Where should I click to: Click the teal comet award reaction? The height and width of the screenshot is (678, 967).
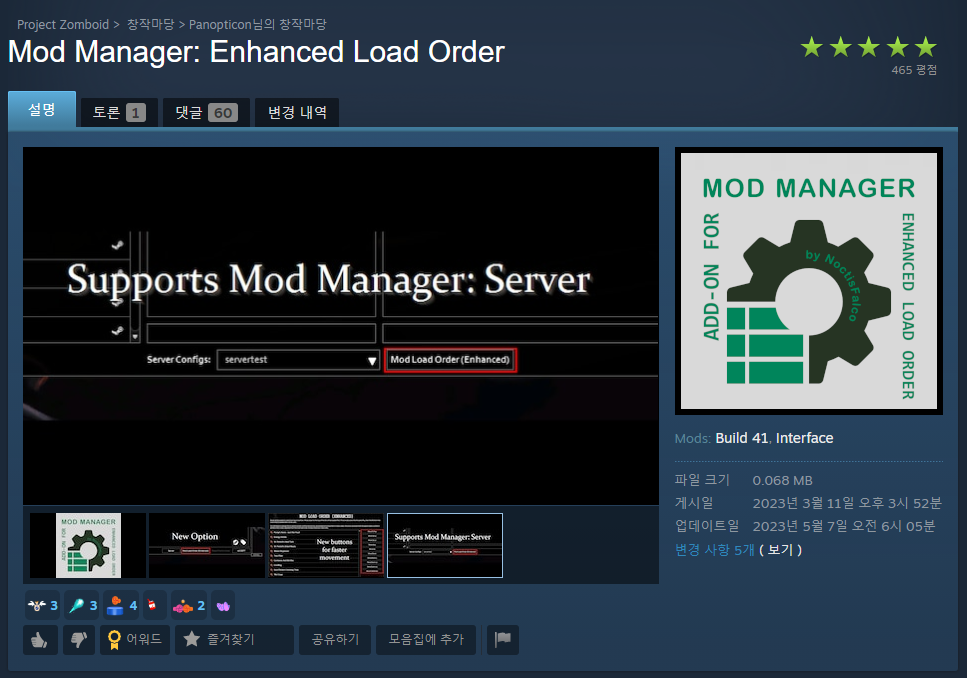(x=83, y=606)
